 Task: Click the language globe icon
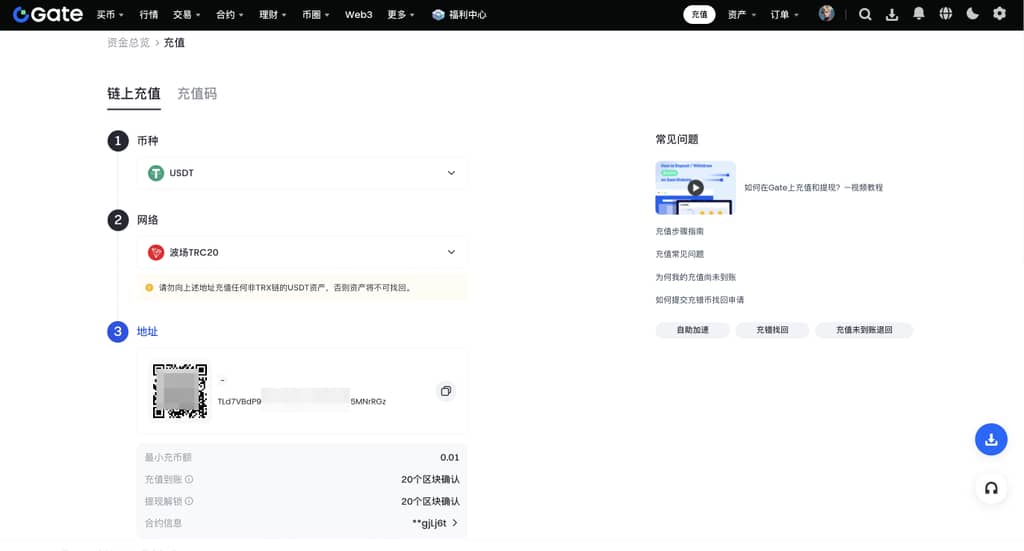[946, 14]
